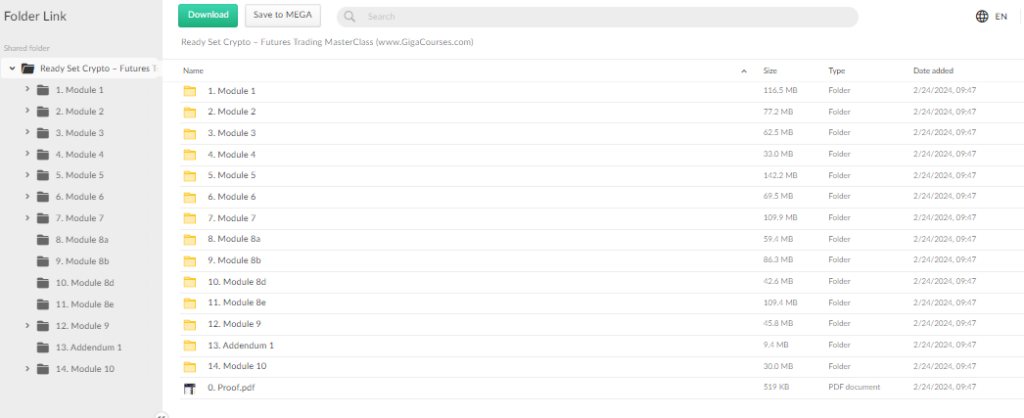Click folder icon for 13. Addendum 1 row
Screen dimensions: 1024x418
[x=190, y=345]
